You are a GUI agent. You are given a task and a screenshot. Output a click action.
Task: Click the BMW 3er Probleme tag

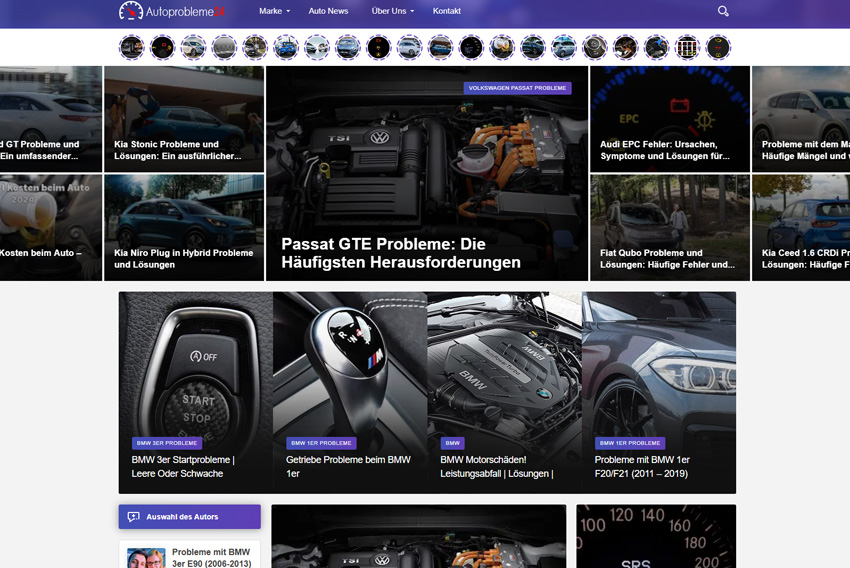(x=167, y=443)
